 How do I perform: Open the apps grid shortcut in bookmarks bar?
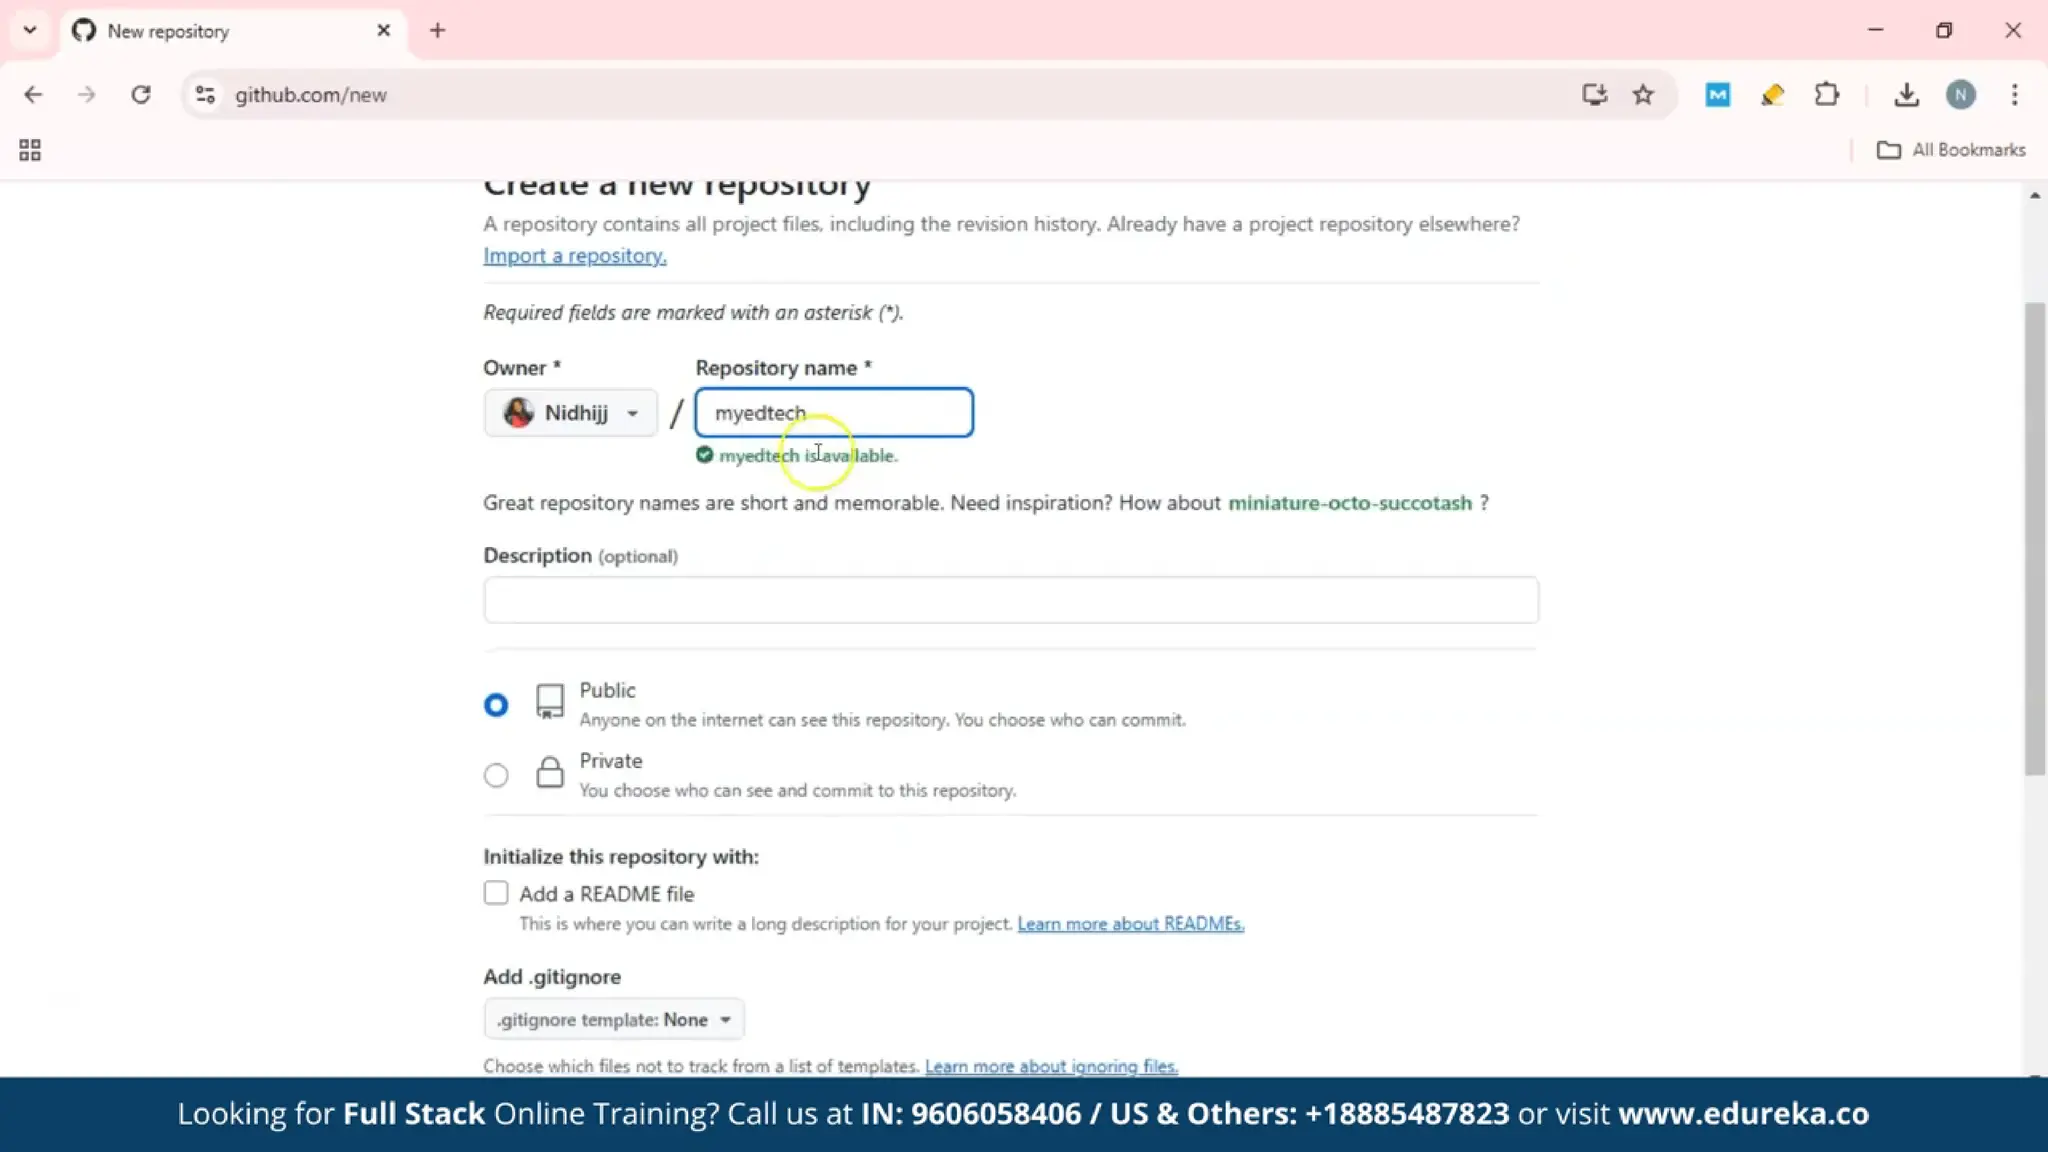click(30, 150)
